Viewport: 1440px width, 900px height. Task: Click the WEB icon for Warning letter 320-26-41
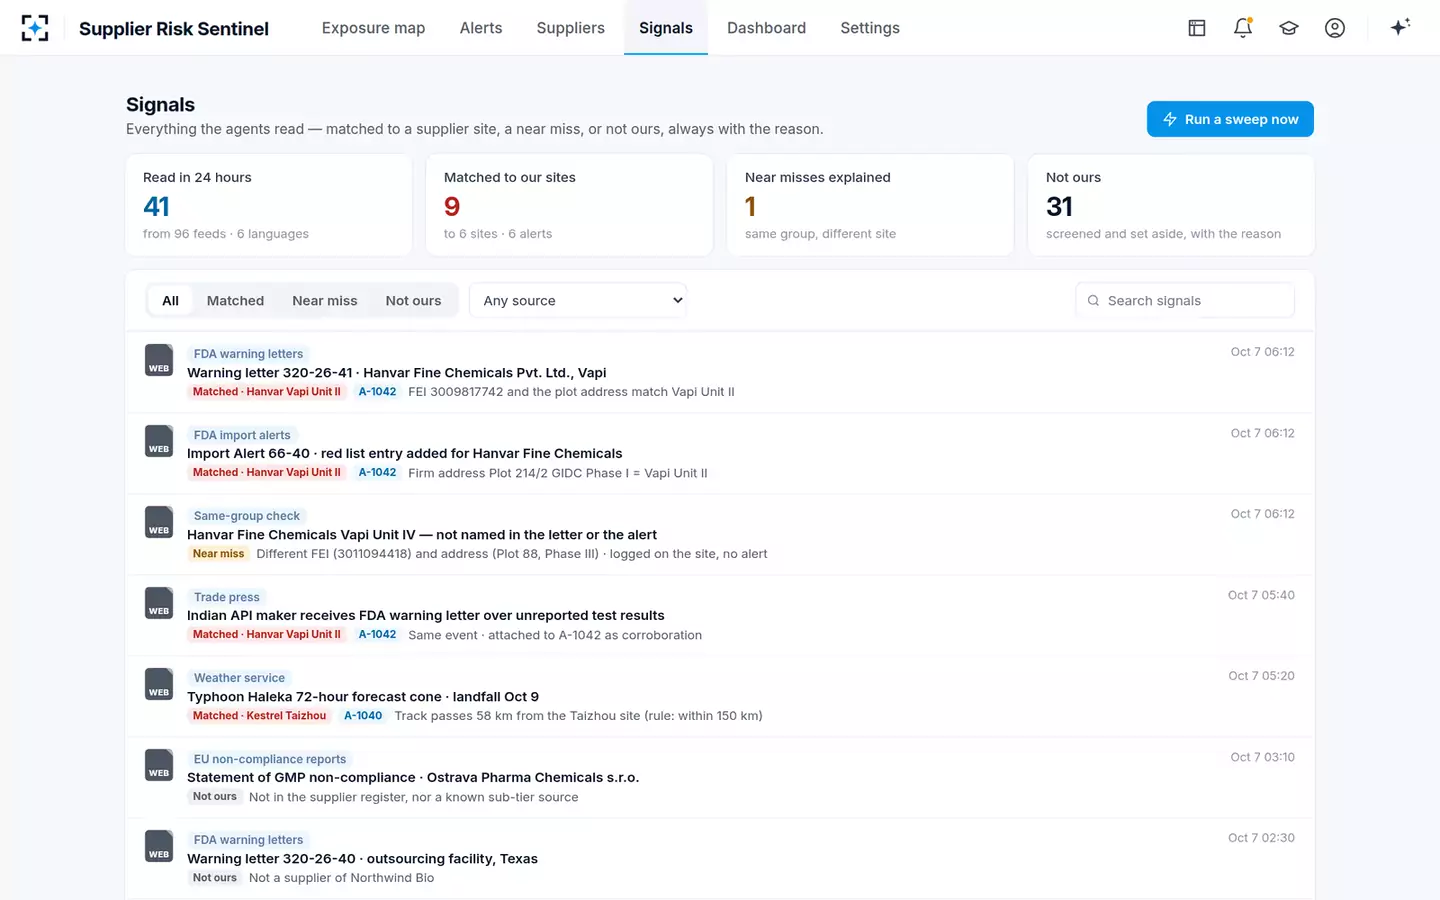pyautogui.click(x=159, y=360)
